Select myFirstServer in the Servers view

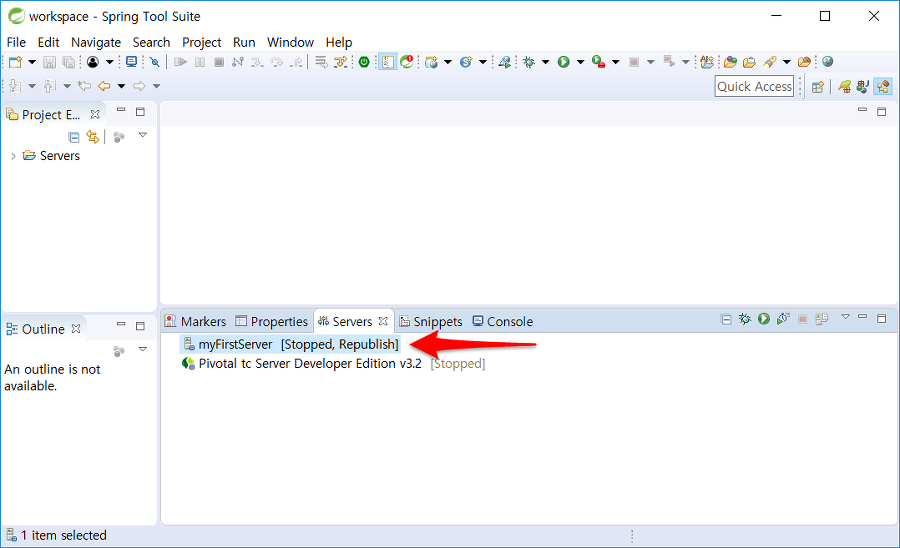pos(290,344)
